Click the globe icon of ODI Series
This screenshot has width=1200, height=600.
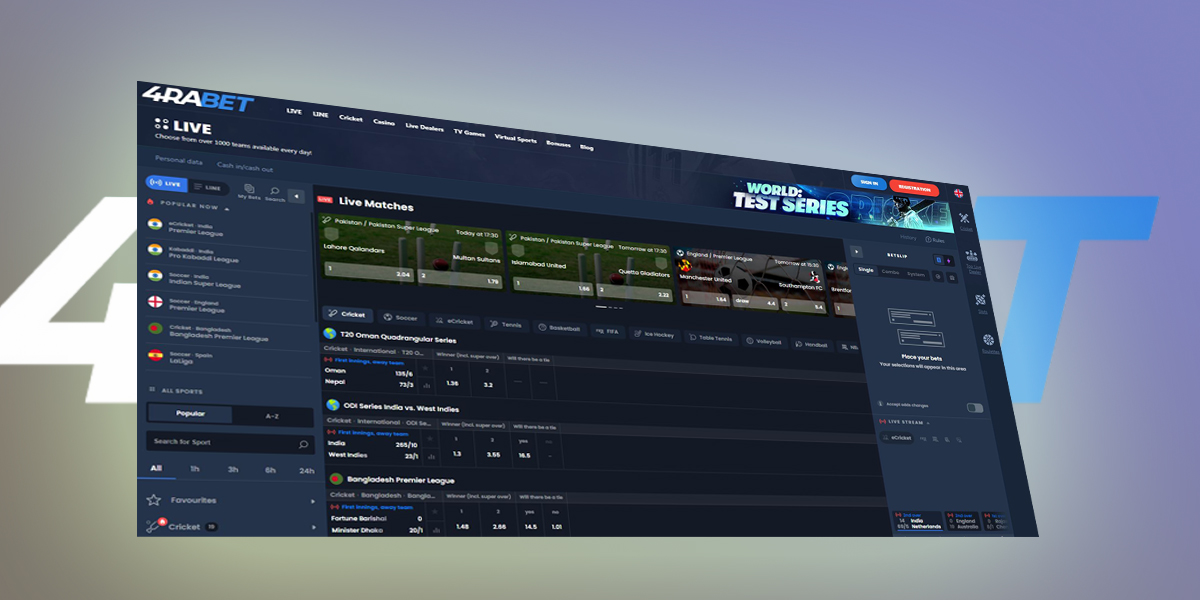[332, 405]
